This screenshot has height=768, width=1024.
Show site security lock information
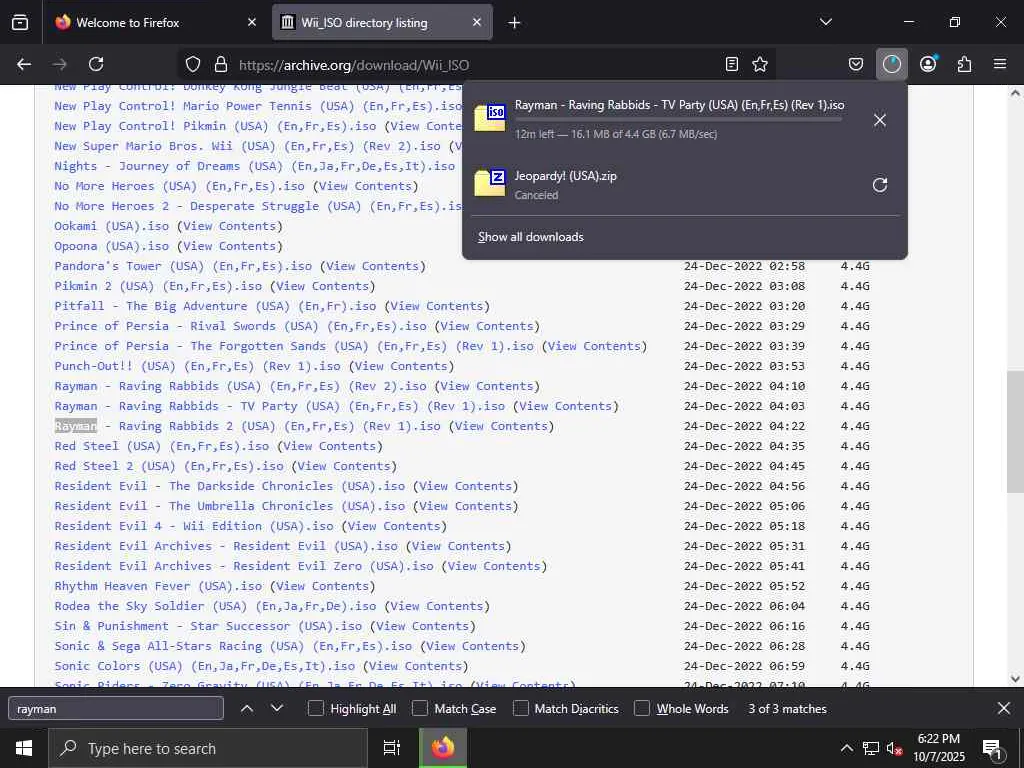[x=221, y=64]
